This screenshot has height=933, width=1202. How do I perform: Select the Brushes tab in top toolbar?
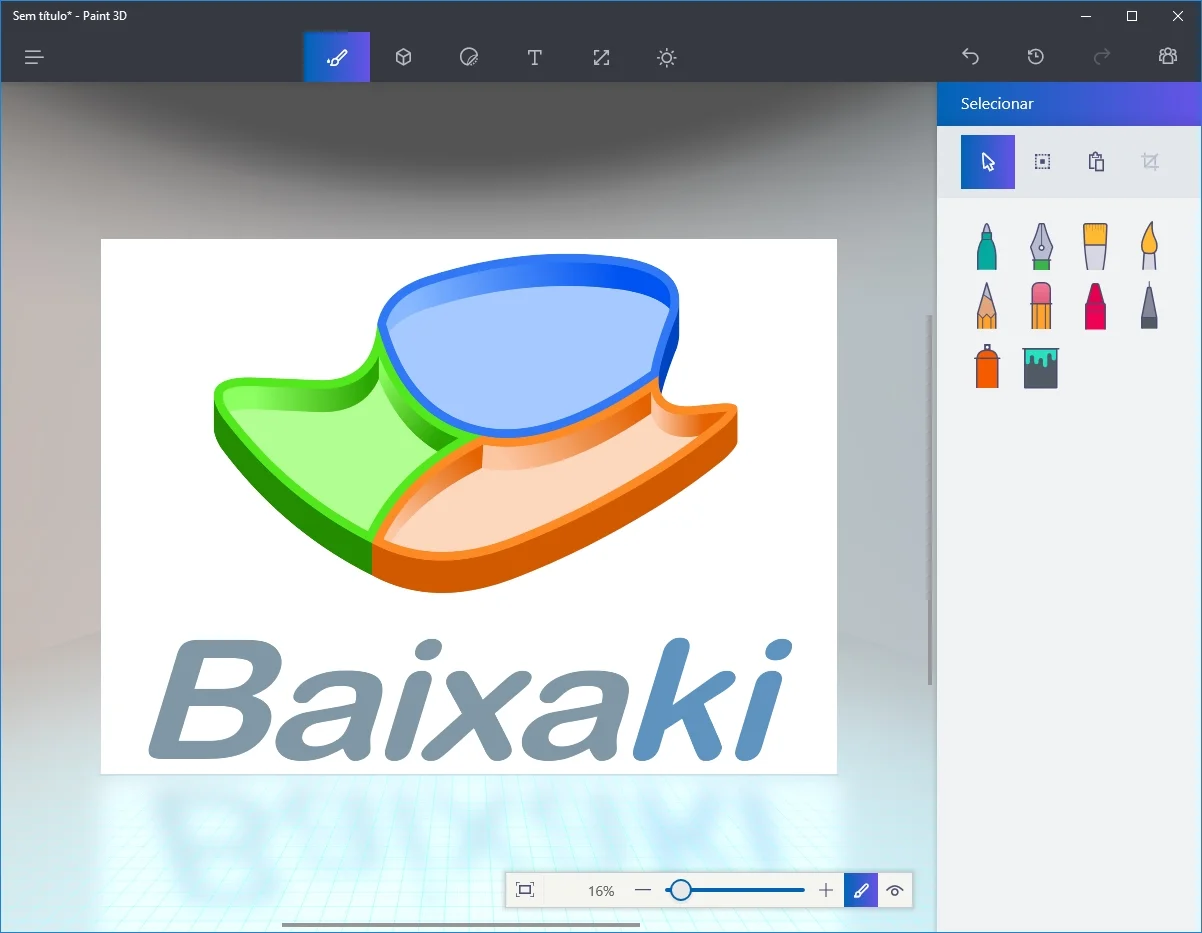point(337,57)
